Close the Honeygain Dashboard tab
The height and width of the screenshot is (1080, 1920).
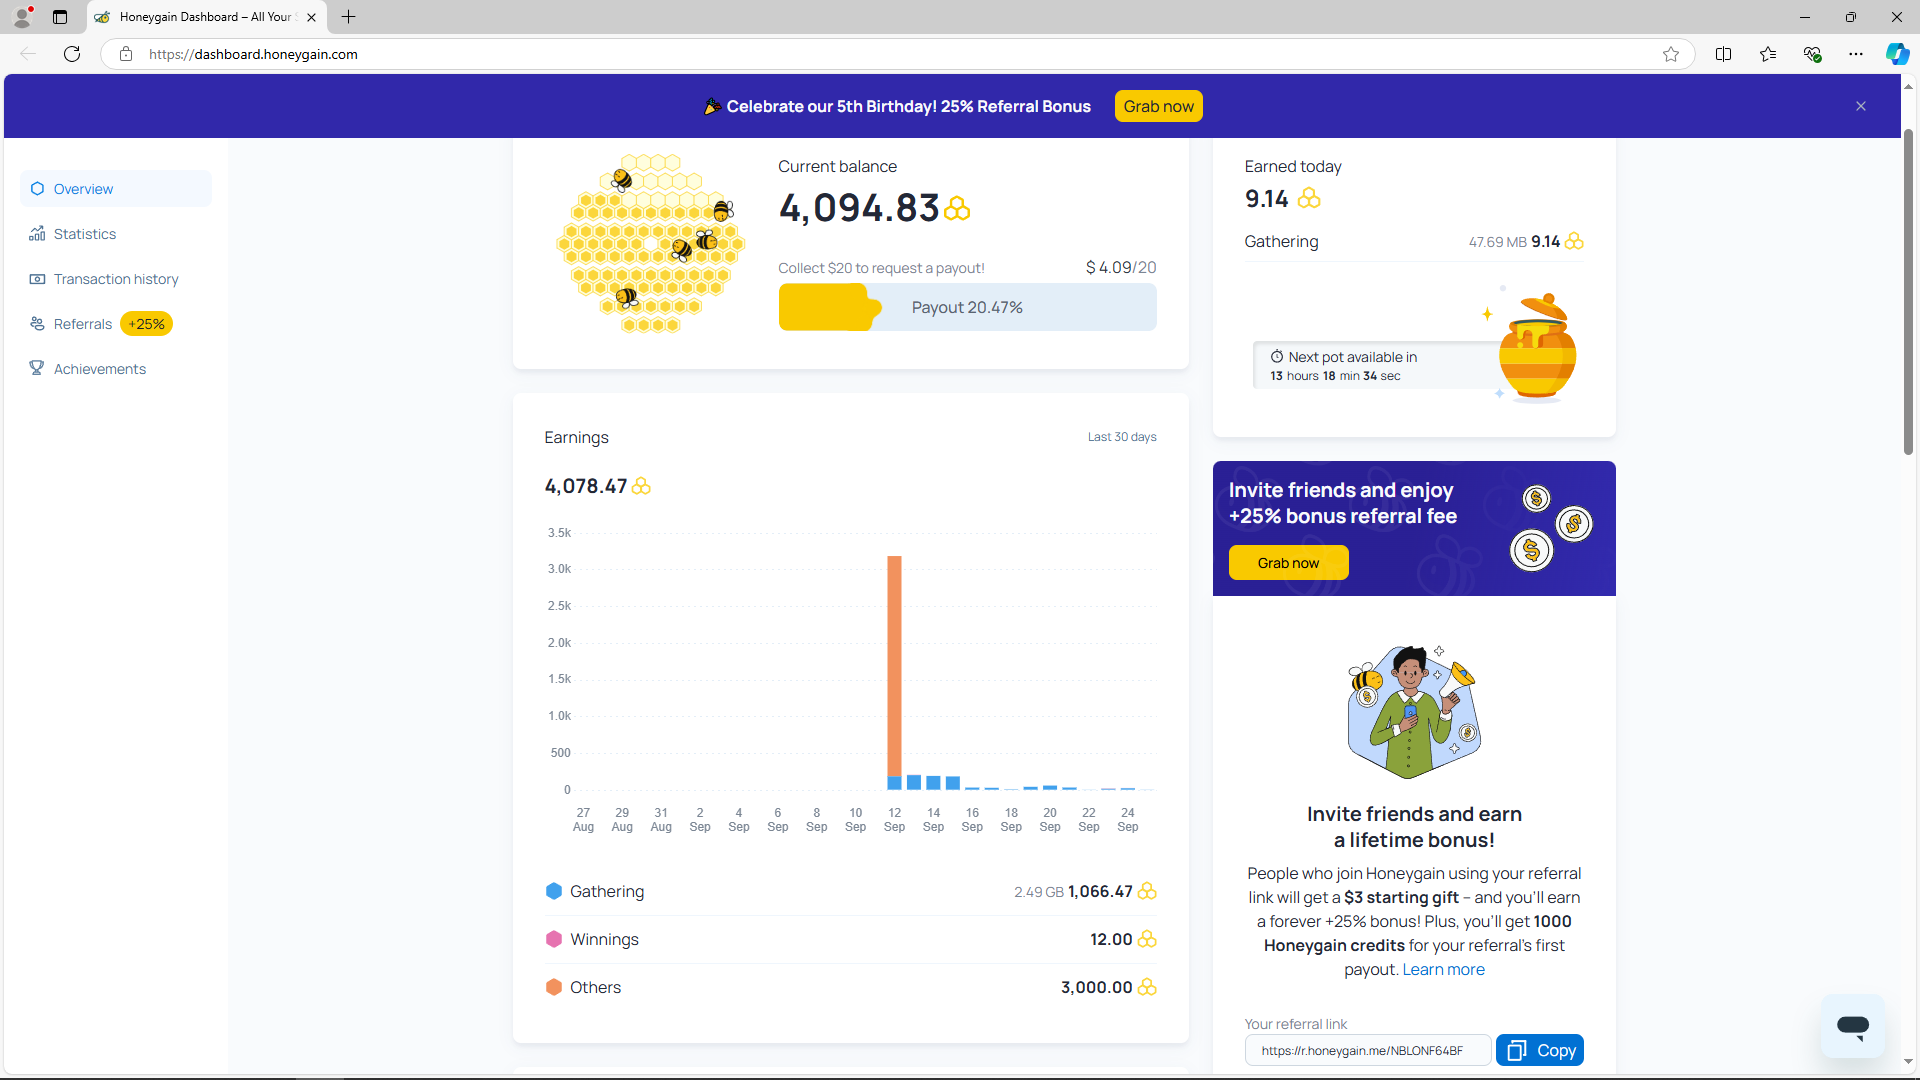[x=311, y=17]
